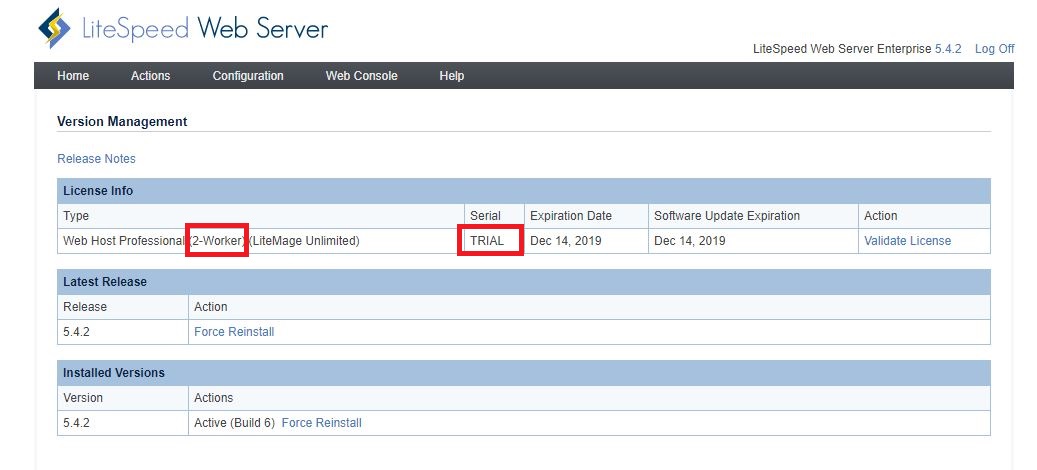Click the Installed Versions section header
This screenshot has height=470, width=1037.
(x=524, y=373)
